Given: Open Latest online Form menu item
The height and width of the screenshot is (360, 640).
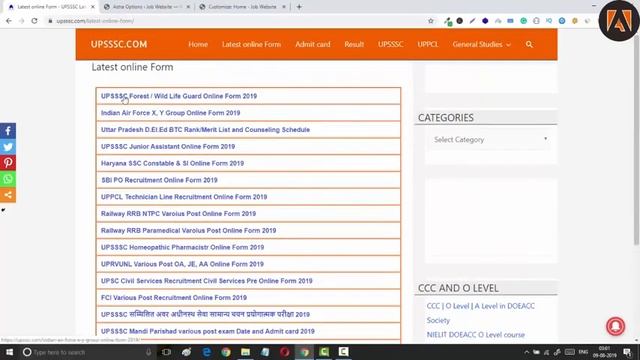Looking at the screenshot, I should (251, 44).
